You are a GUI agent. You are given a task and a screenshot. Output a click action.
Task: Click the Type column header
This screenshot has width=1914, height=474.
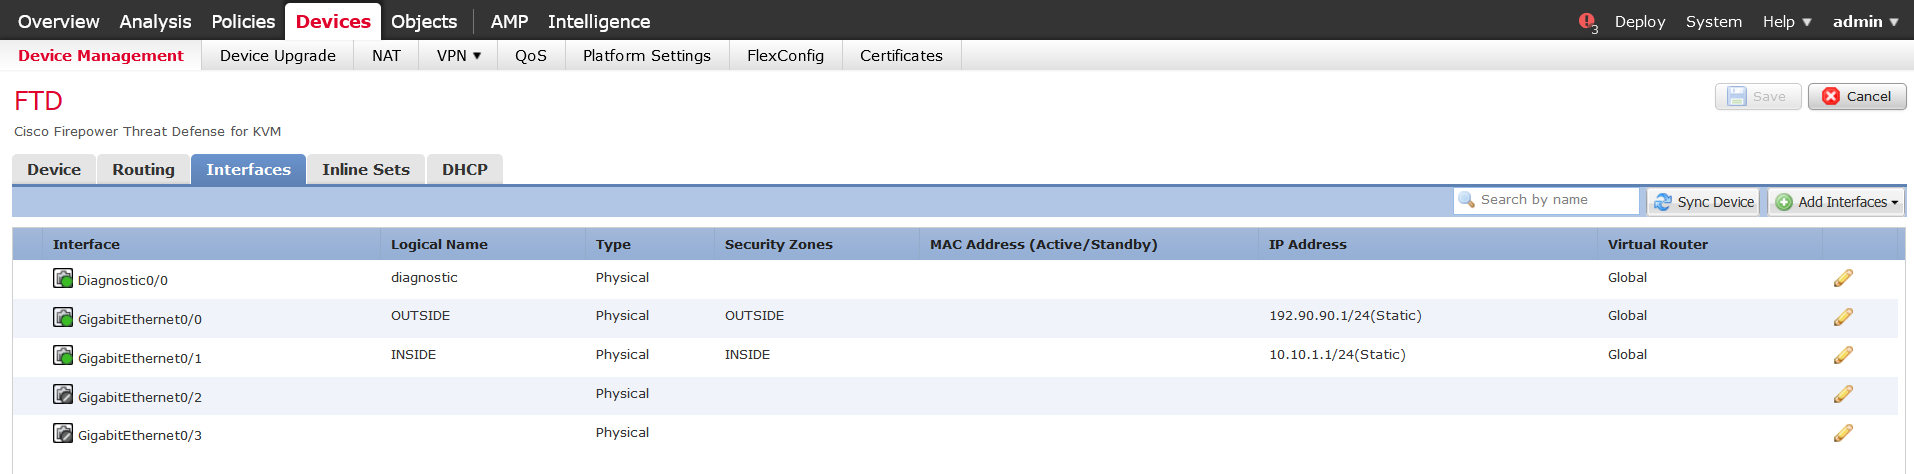613,244
